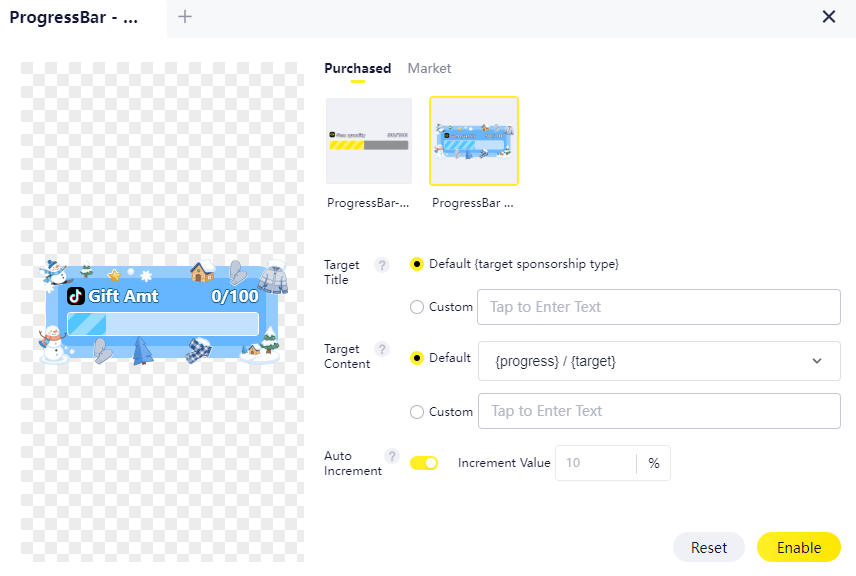856x576 pixels.
Task: Switch to the Purchased tab
Action: 357,69
